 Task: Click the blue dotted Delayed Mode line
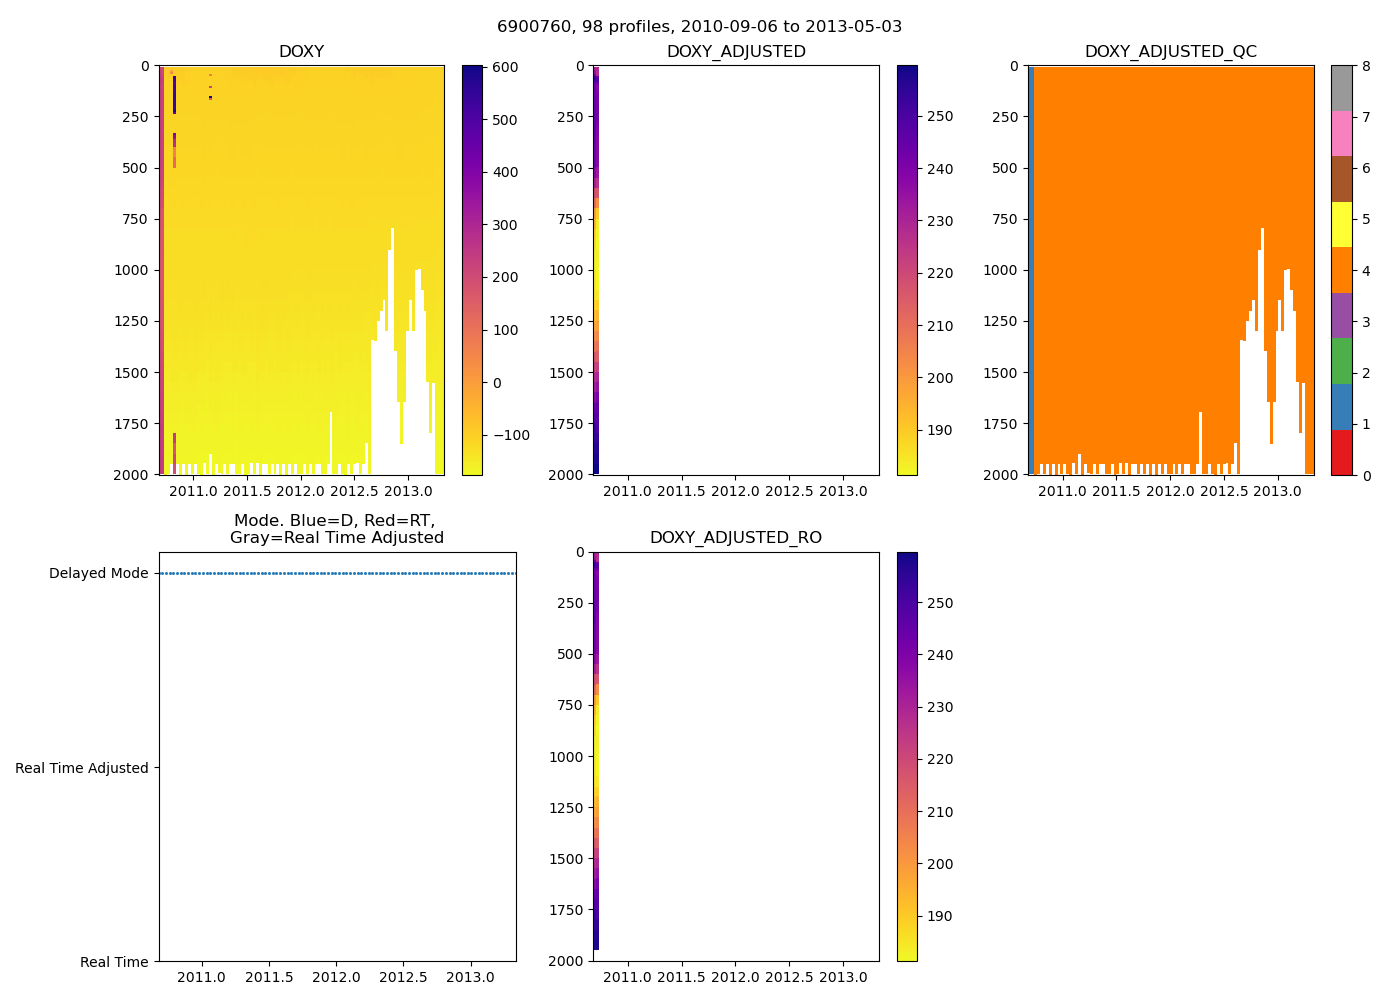pos(337,573)
